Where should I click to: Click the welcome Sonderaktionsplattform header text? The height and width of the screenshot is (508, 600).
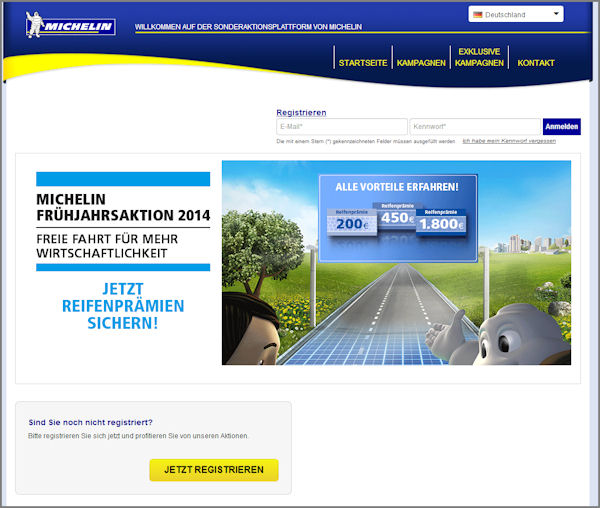pyautogui.click(x=248, y=27)
